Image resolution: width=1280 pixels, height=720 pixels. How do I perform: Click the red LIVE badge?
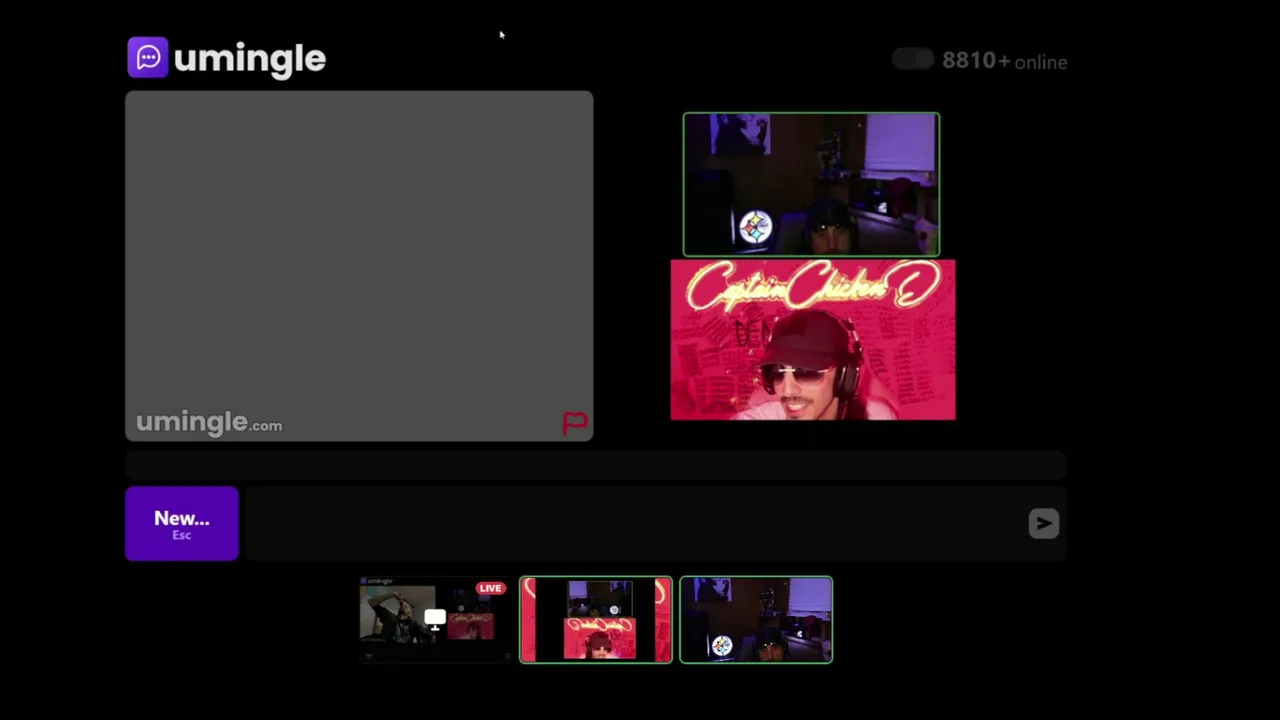(490, 588)
